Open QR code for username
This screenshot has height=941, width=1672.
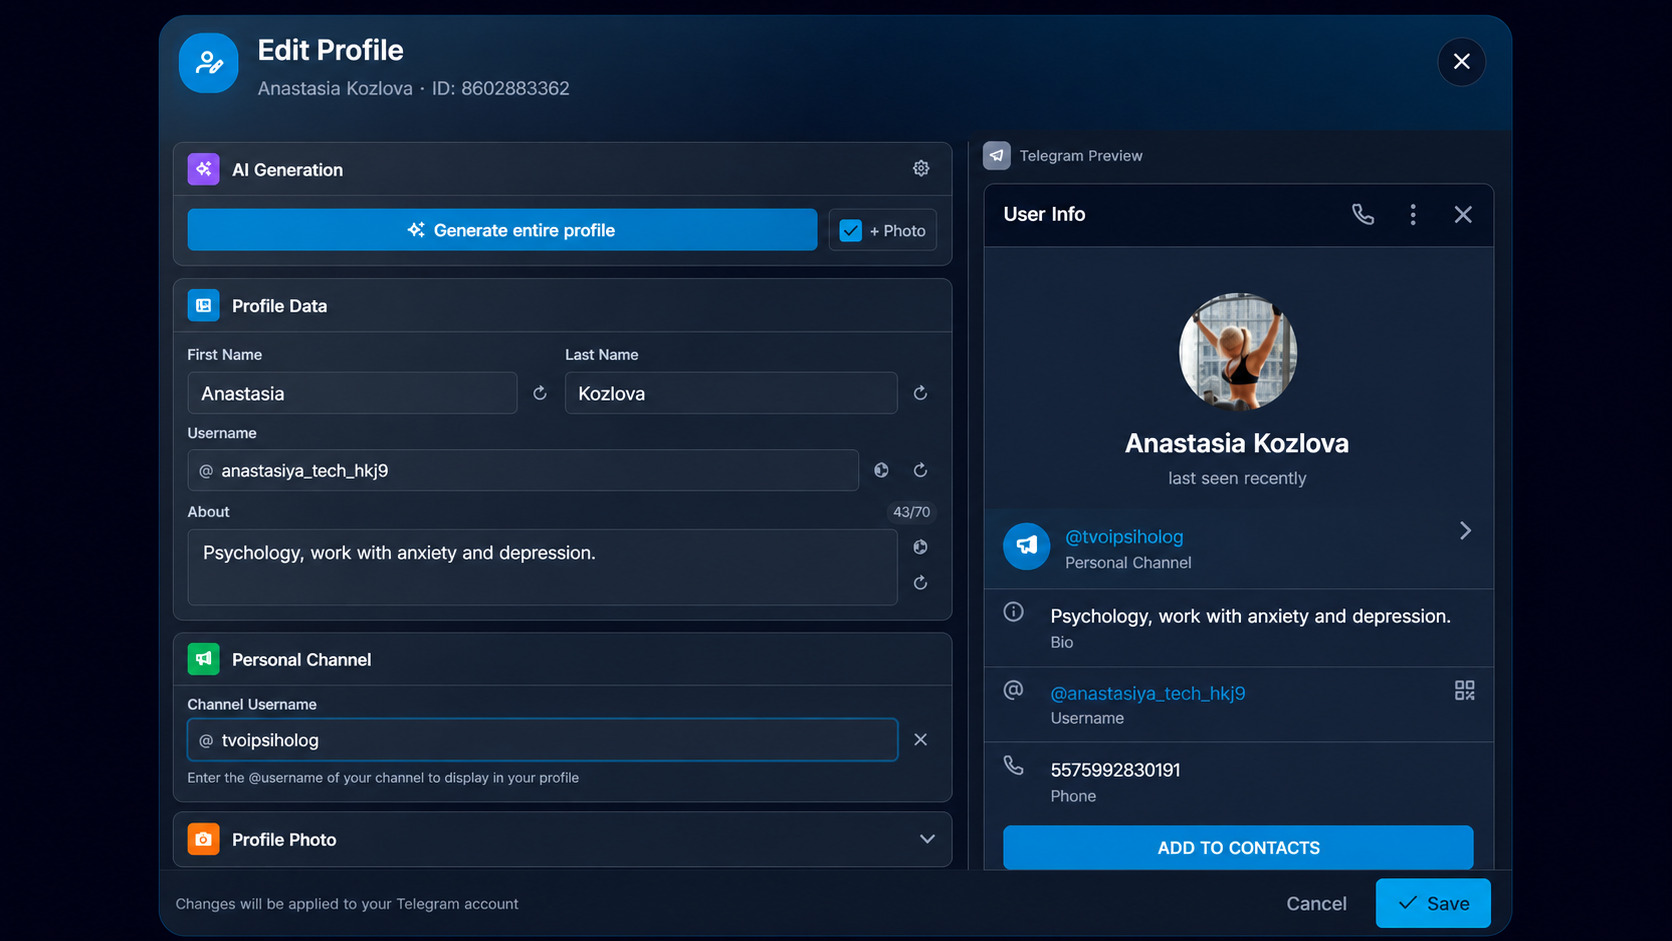[x=1464, y=690]
